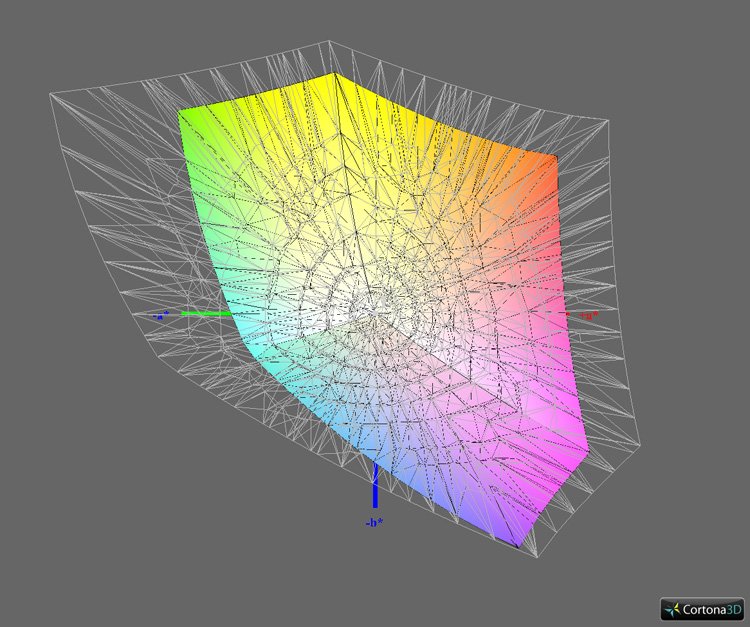Click the star emblem in the Cortona3D logo

(672, 608)
